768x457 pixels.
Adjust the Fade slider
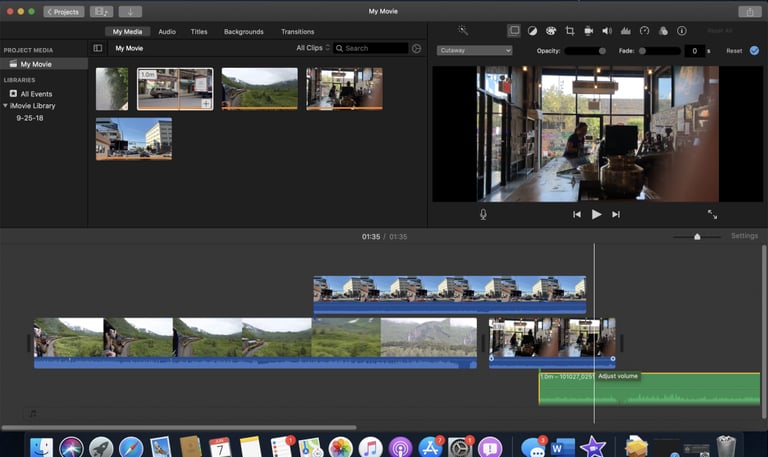(x=659, y=51)
